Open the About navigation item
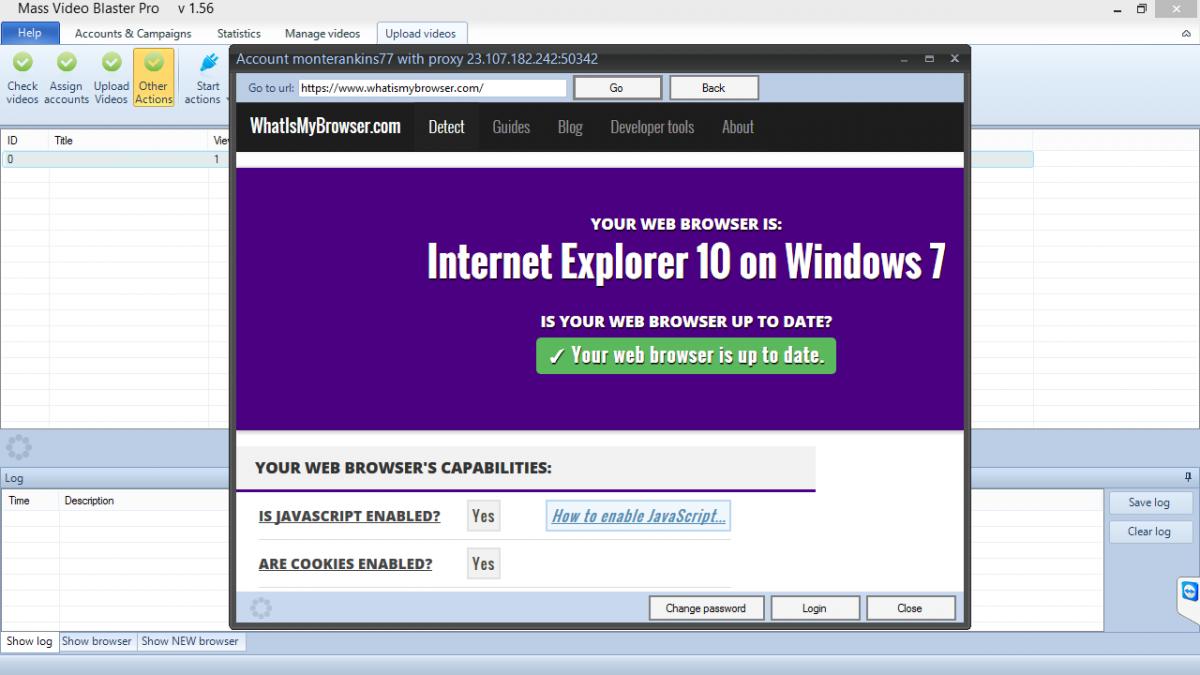 pos(738,127)
